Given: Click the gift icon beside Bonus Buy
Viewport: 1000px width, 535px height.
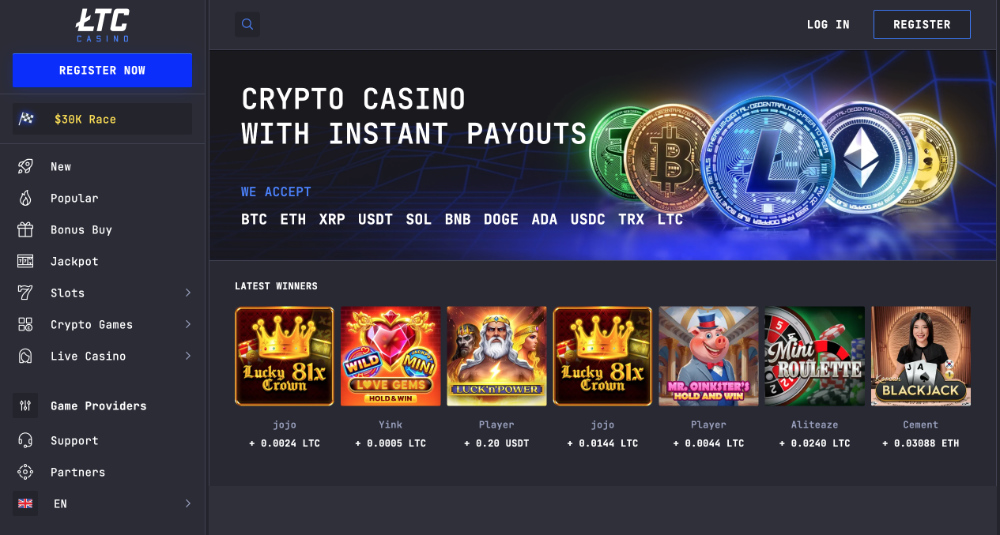Looking at the screenshot, I should point(26,230).
